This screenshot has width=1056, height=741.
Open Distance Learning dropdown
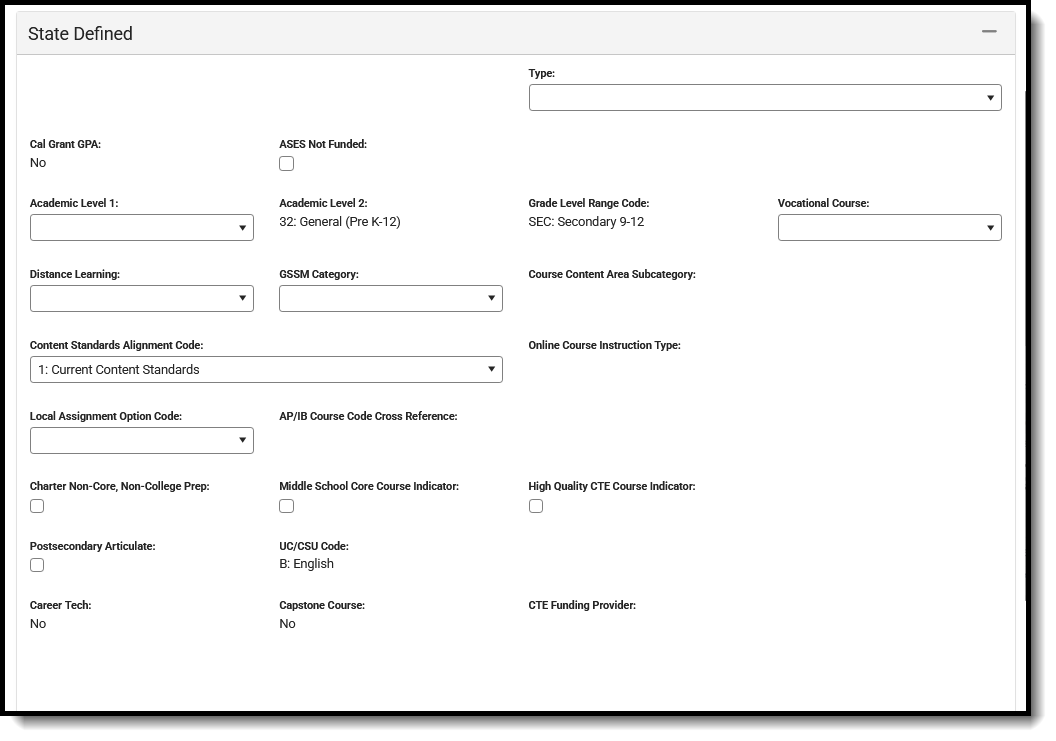pos(141,298)
